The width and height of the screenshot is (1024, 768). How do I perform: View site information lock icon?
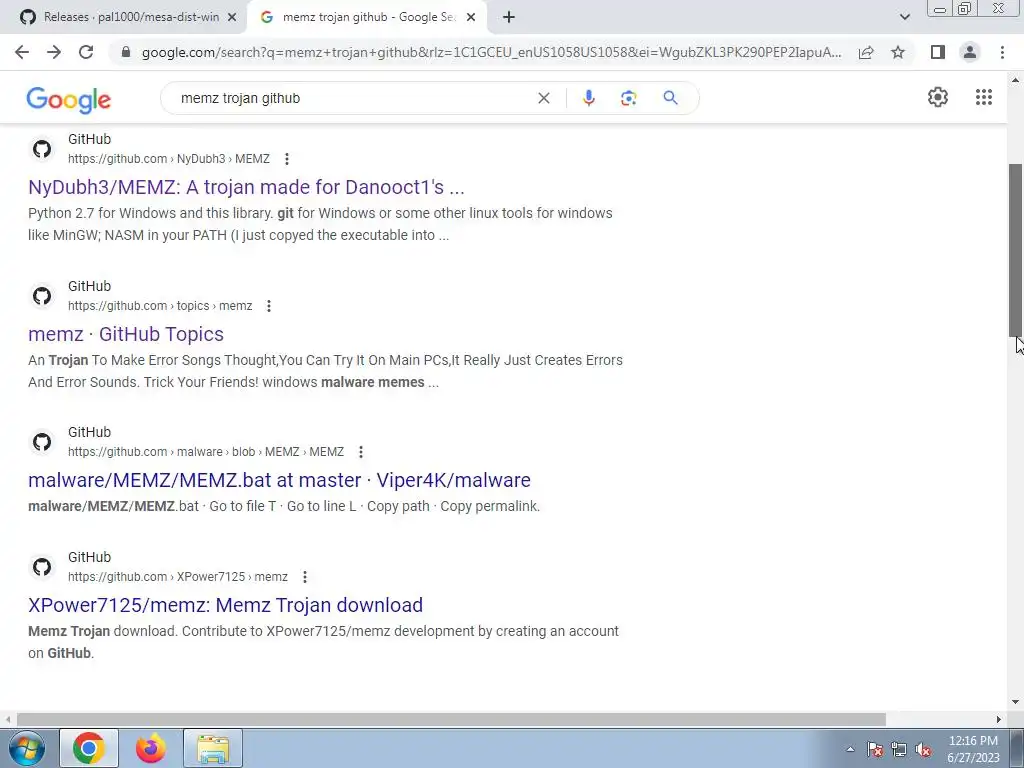point(126,52)
